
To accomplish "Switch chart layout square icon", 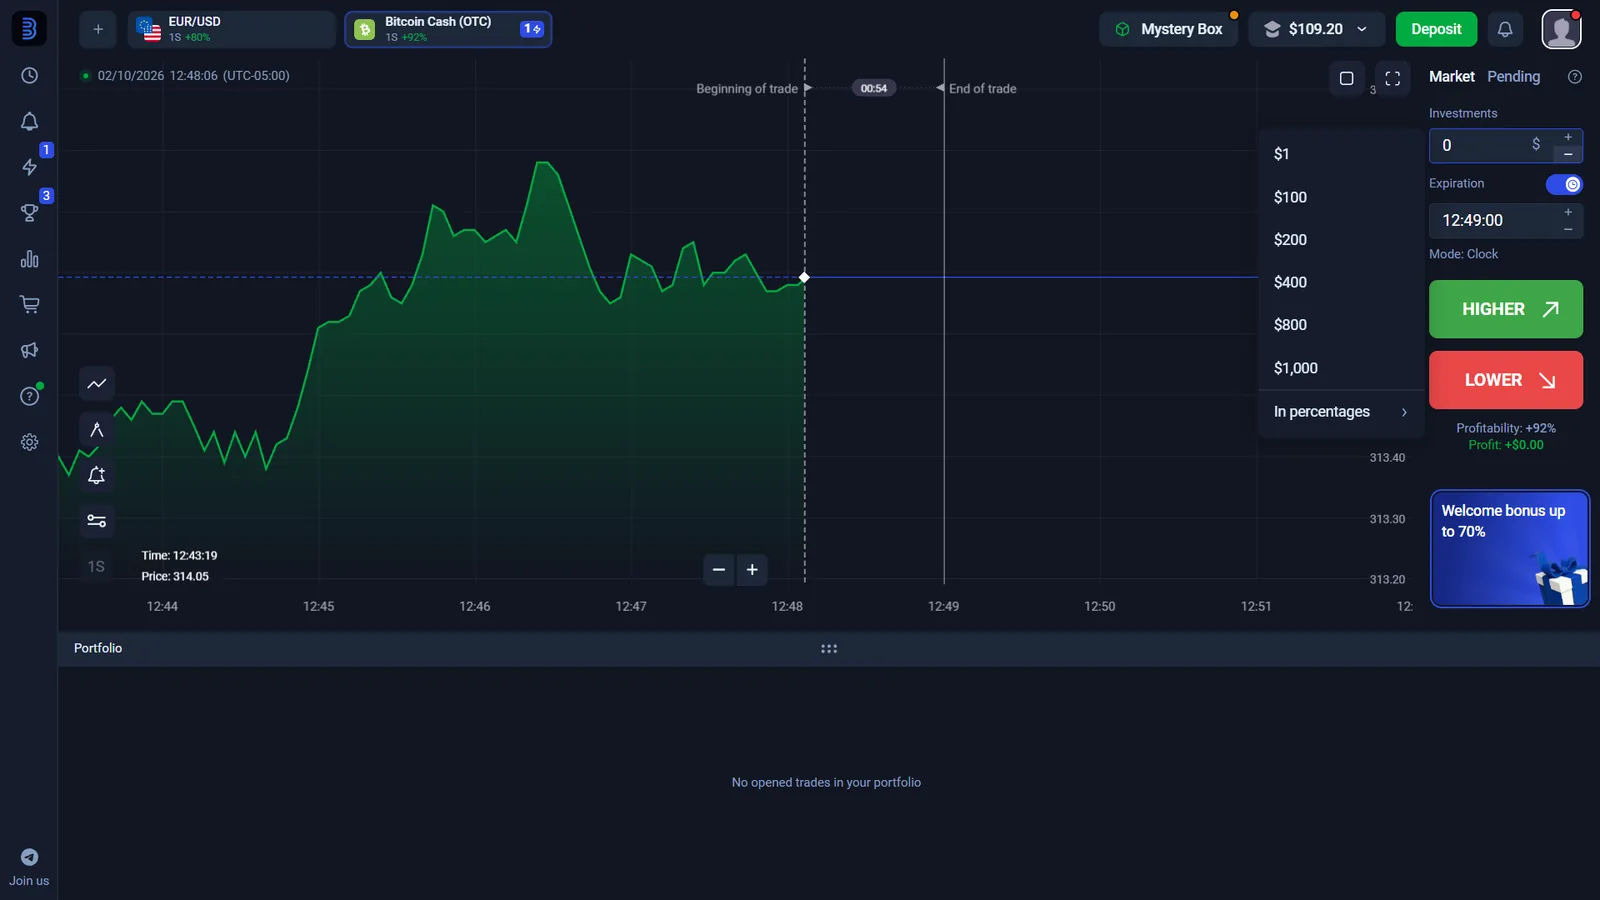I will coord(1347,79).
